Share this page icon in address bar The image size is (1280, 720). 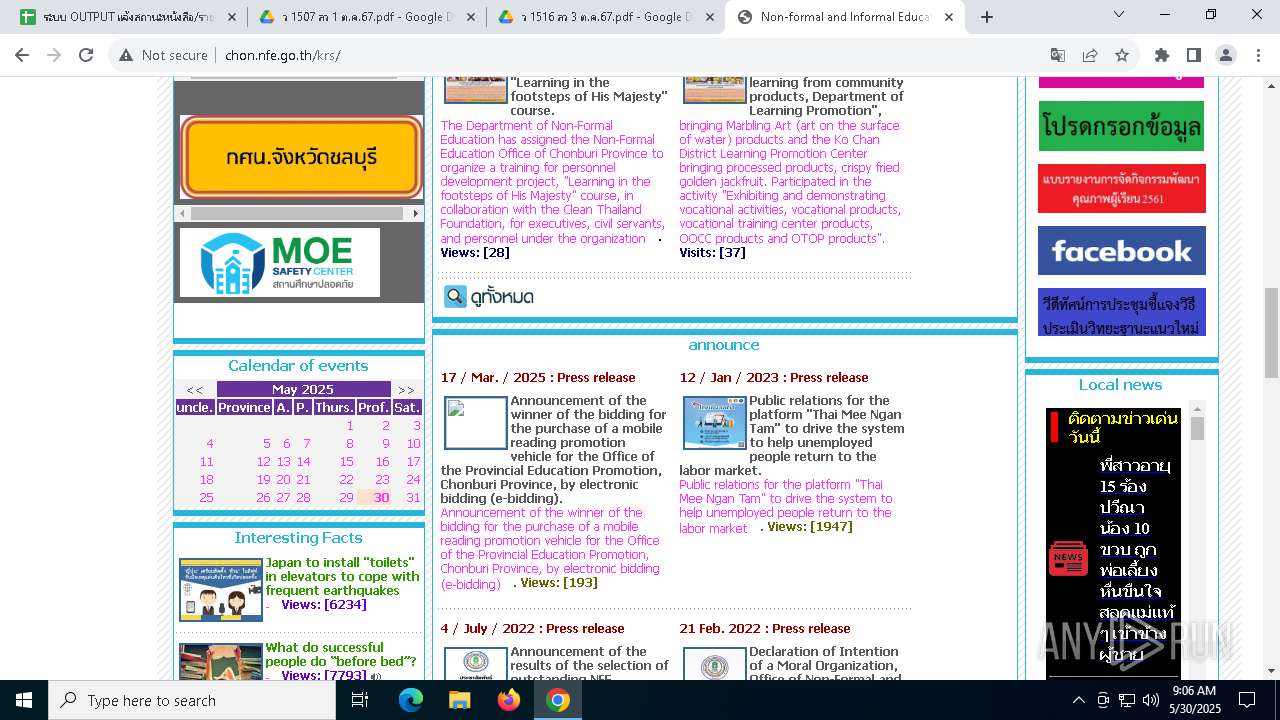(1090, 55)
